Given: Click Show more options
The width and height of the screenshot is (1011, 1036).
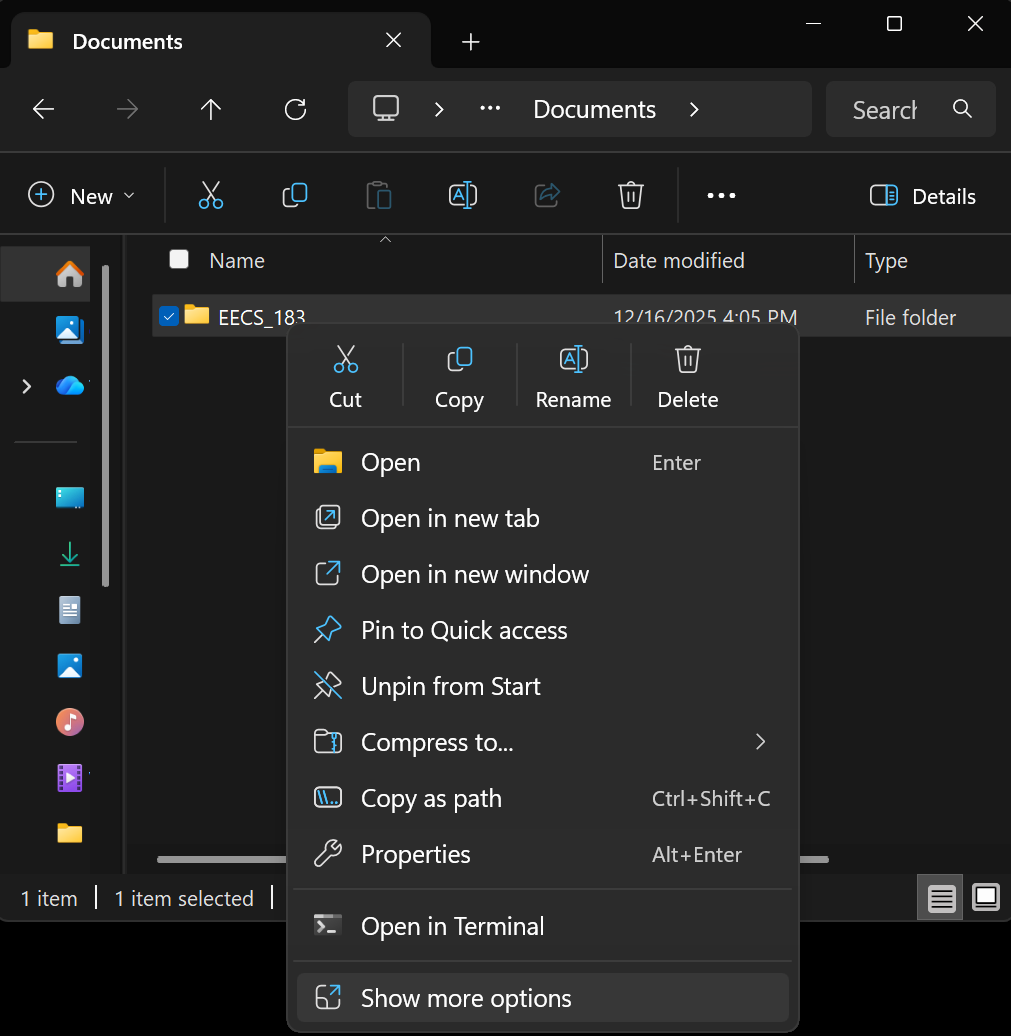Looking at the screenshot, I should (x=542, y=998).
